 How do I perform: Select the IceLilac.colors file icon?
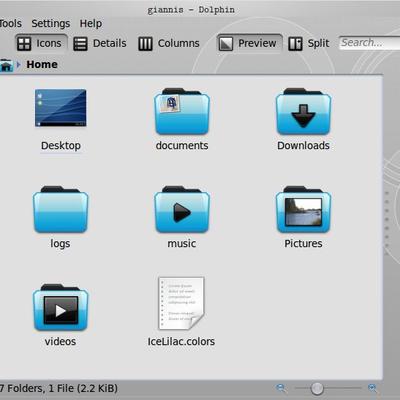click(x=181, y=304)
